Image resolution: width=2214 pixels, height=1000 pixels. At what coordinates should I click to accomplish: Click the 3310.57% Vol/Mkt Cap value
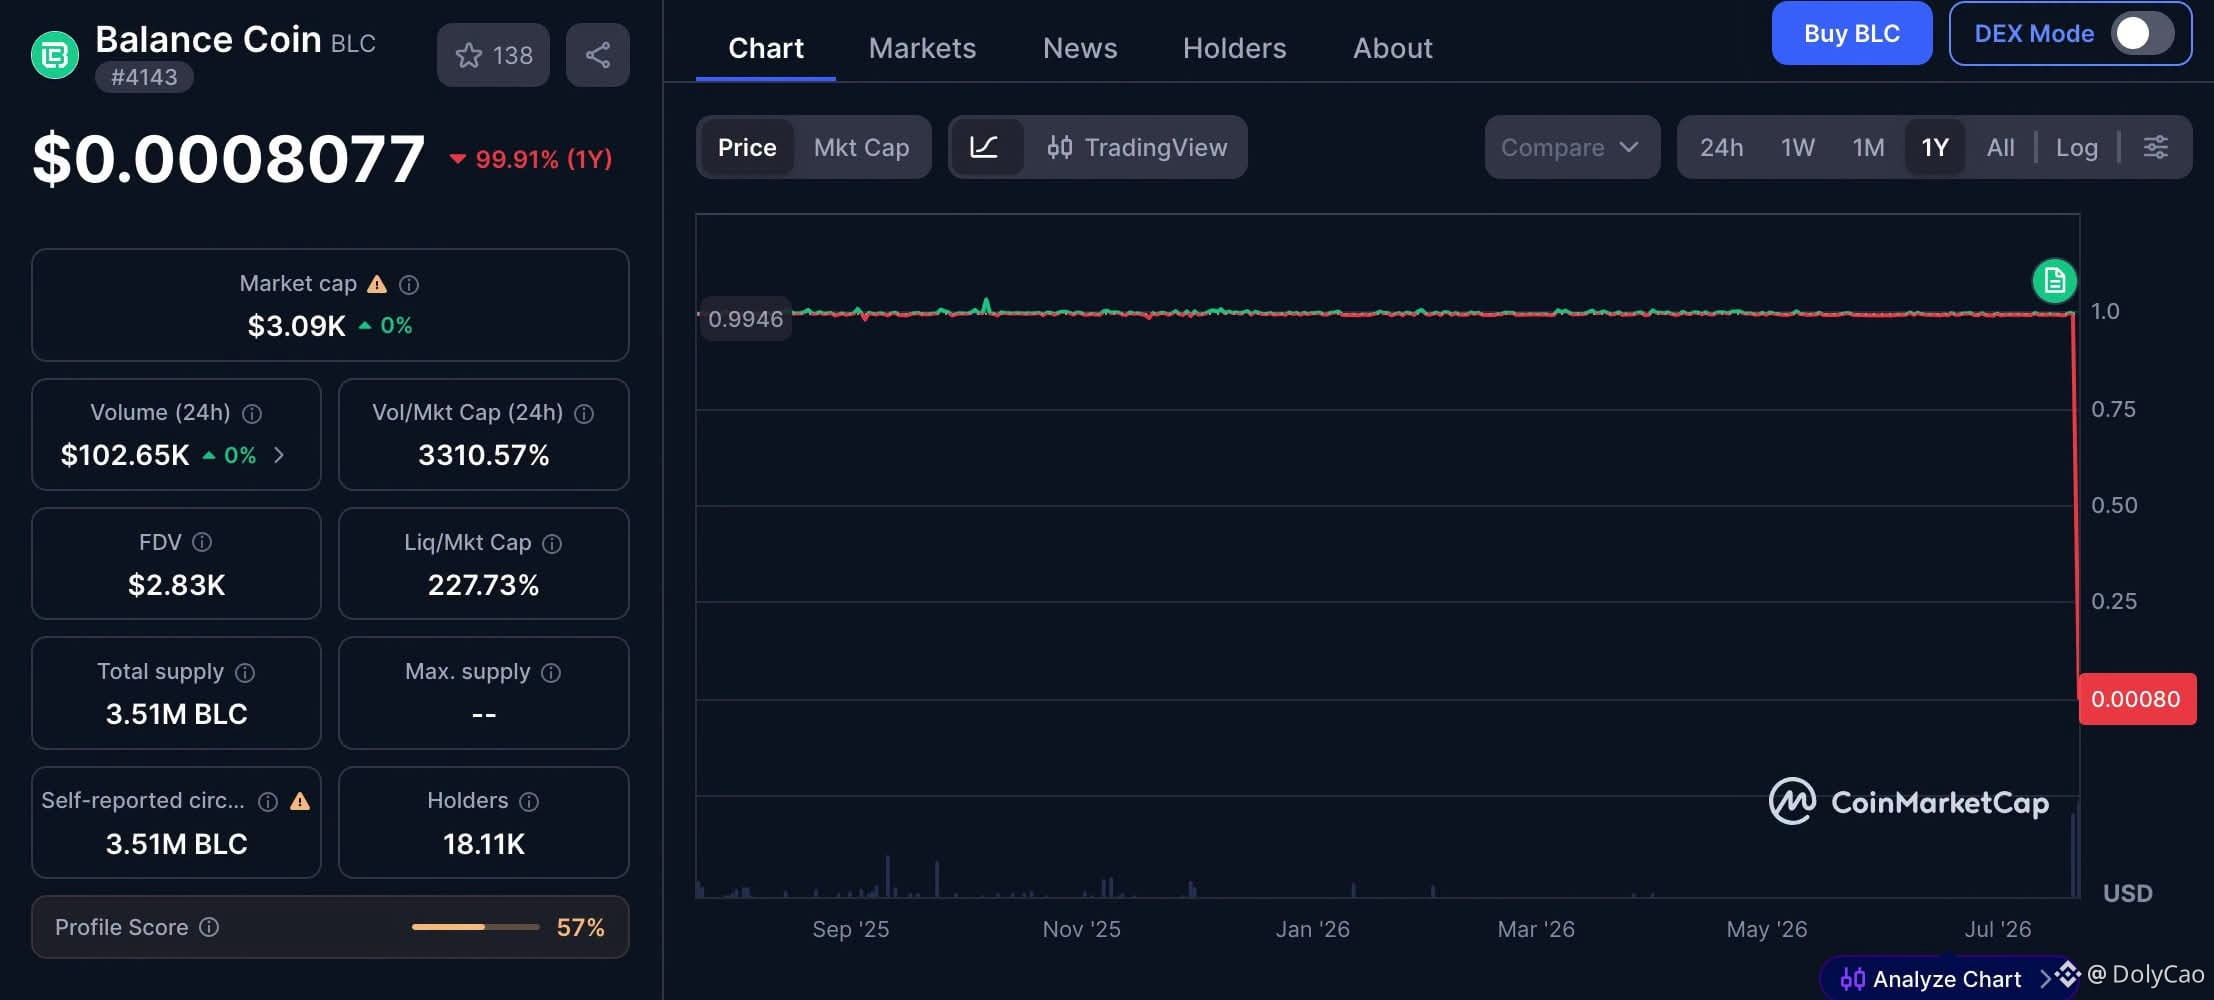tap(484, 455)
